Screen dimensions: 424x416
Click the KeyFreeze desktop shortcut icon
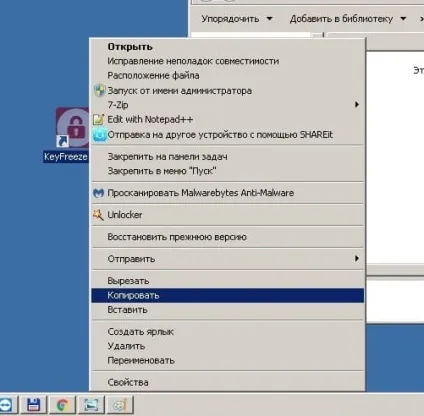click(x=73, y=127)
